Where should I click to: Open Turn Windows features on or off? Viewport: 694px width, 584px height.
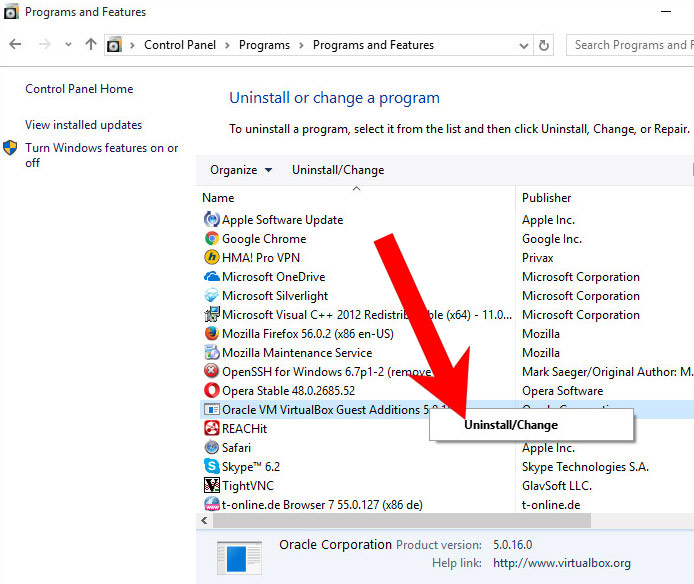tap(102, 155)
